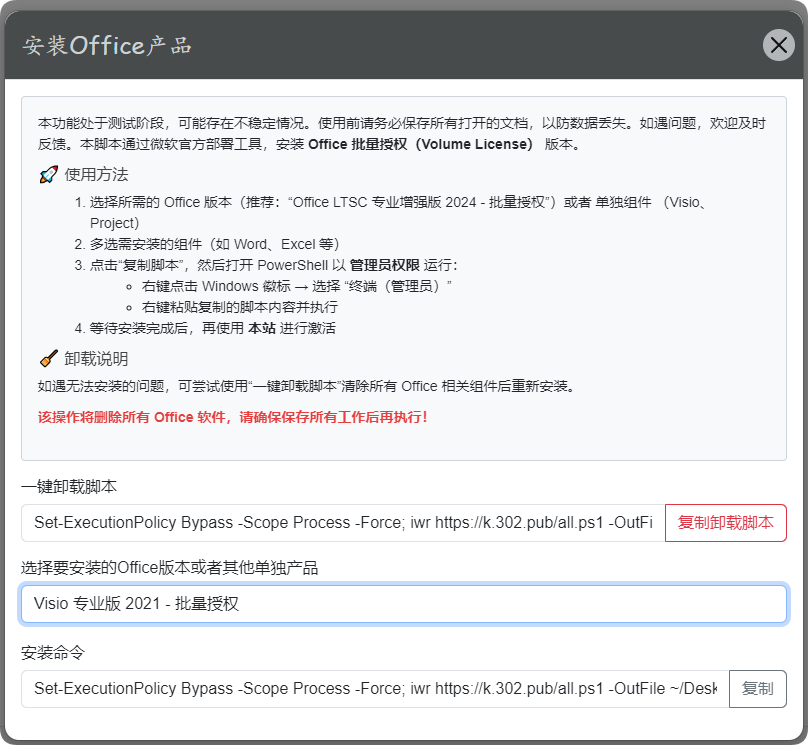Click the label 选择要安装的Office版本或者其他单独产品
808x745 pixels.
(170, 568)
